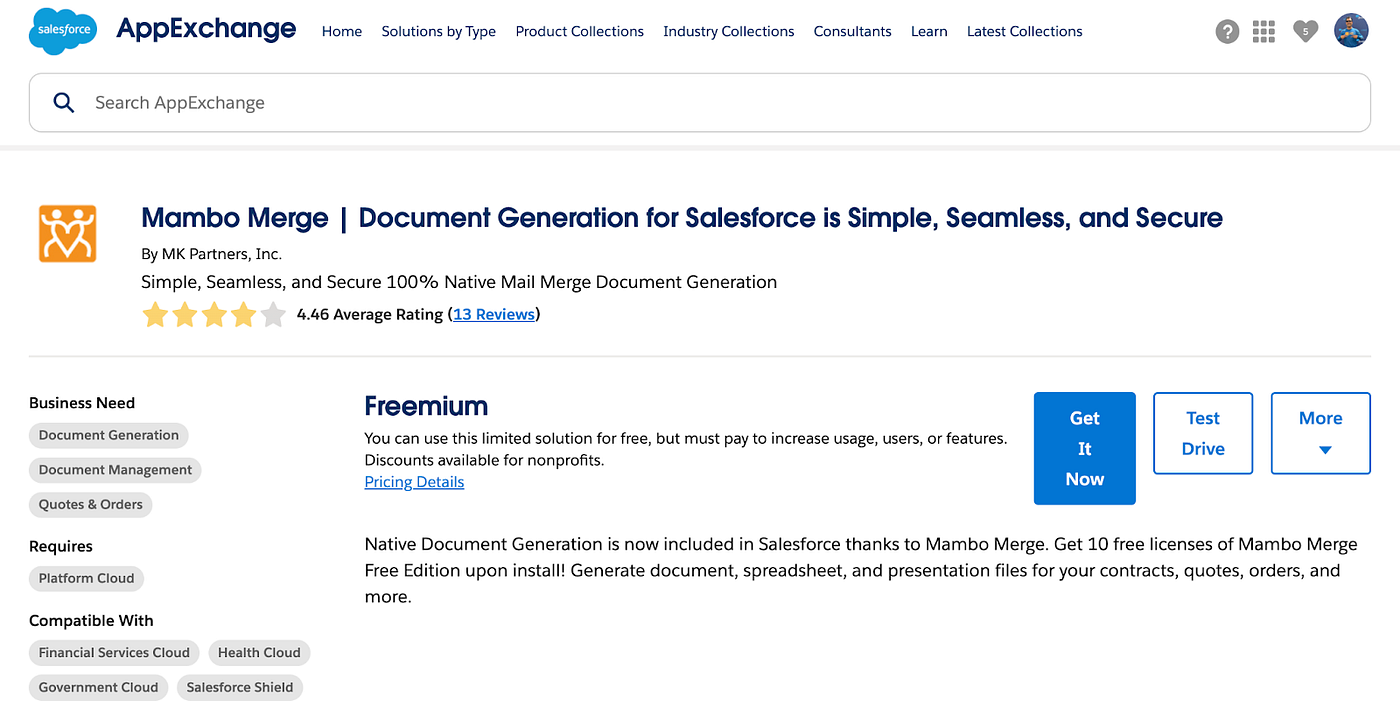Select the Quotes & Orders tag
The width and height of the screenshot is (1400, 701).
(x=91, y=505)
